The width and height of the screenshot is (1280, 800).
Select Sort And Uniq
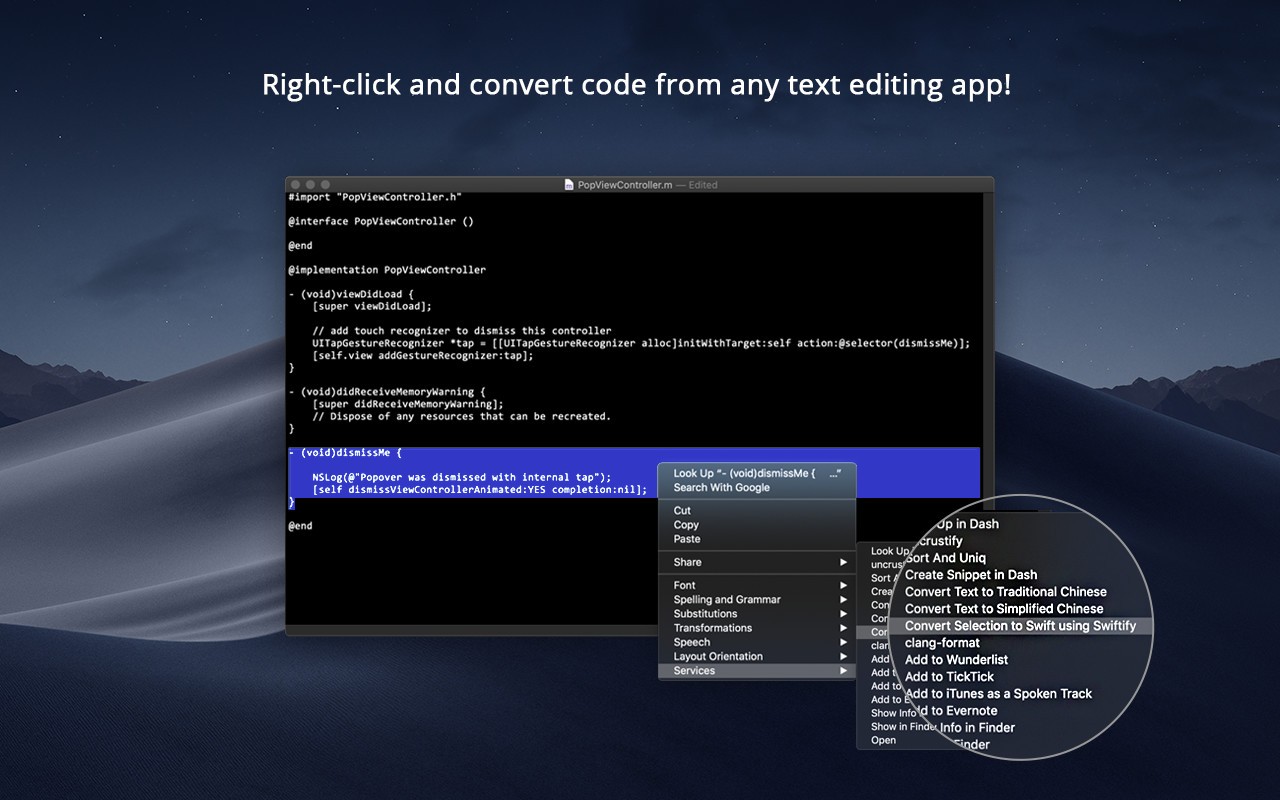click(x=946, y=557)
